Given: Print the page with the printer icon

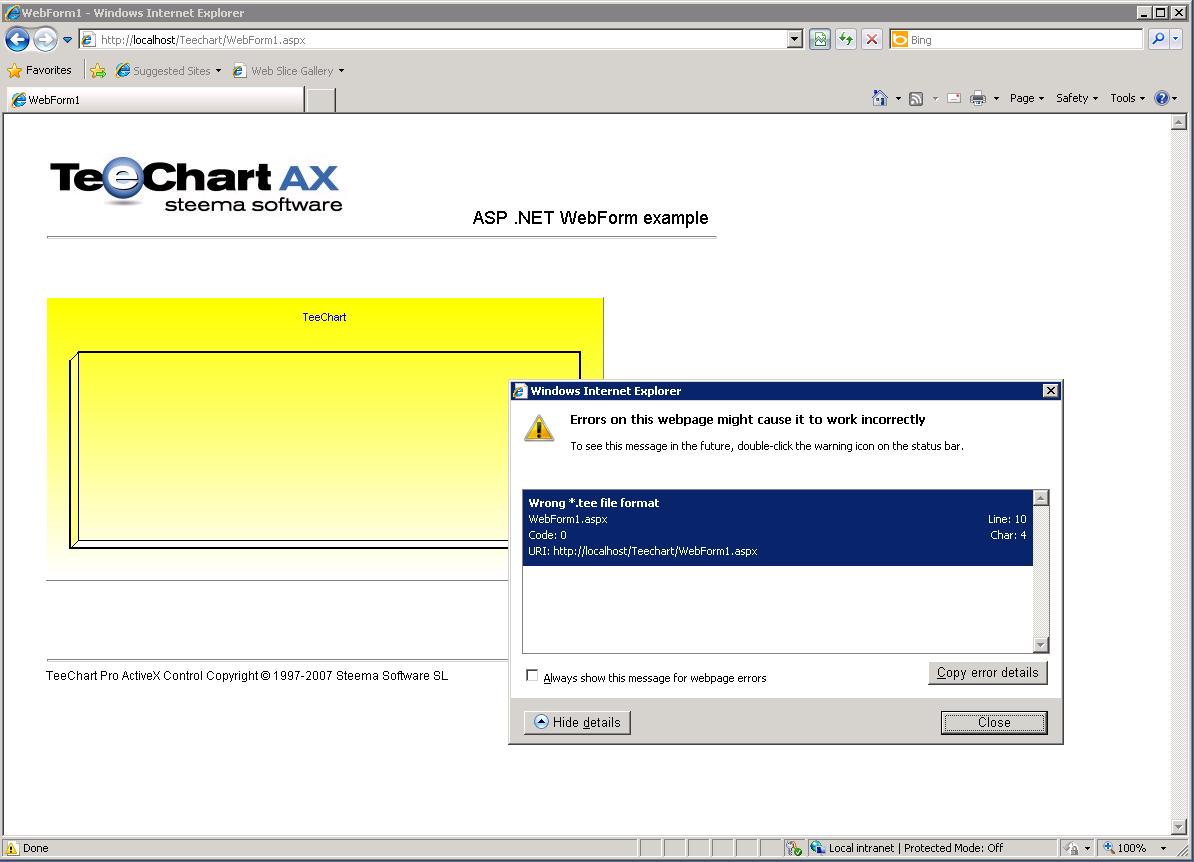Looking at the screenshot, I should tap(978, 98).
